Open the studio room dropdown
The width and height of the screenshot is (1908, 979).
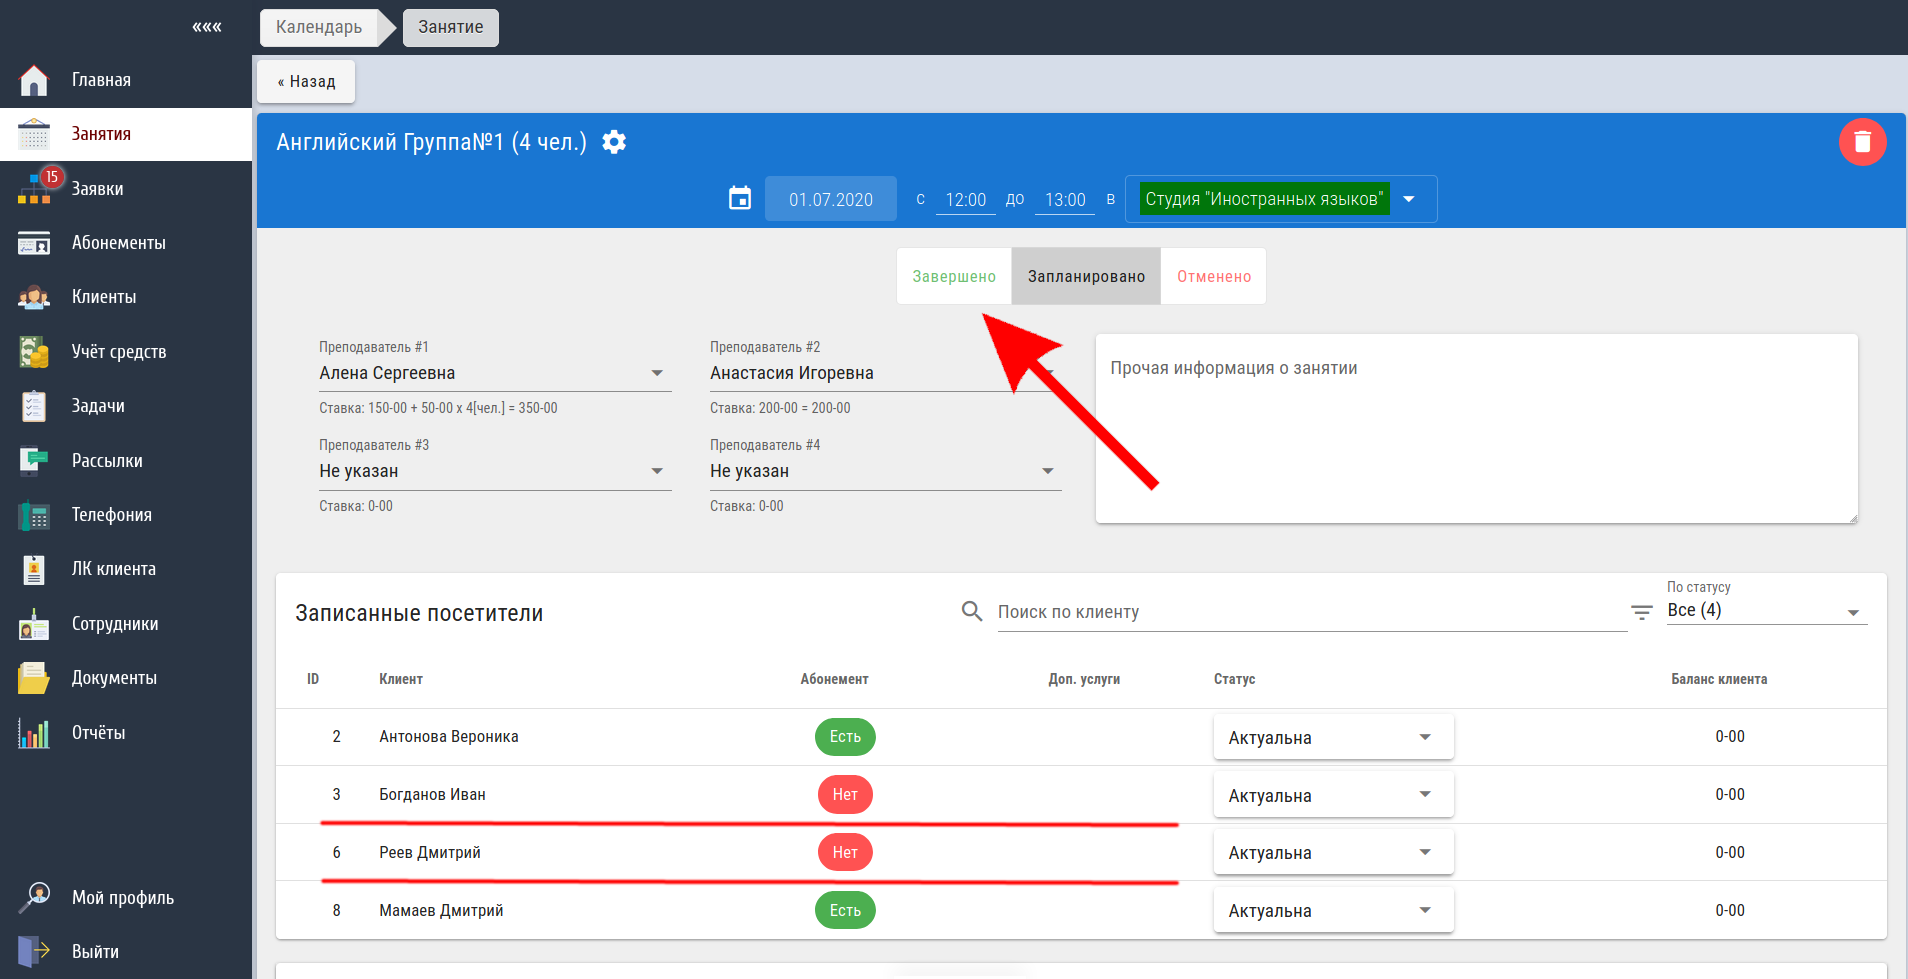point(1281,199)
